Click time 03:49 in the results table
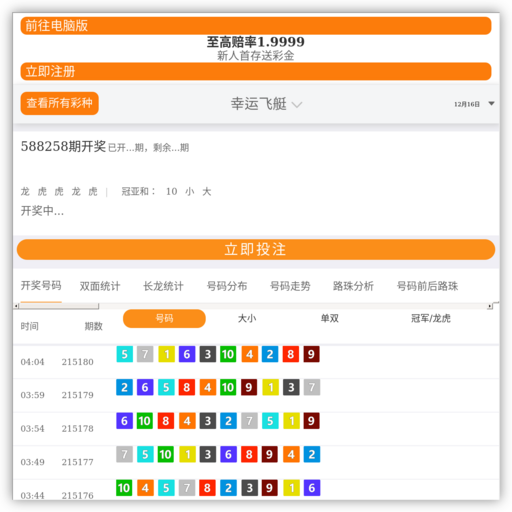Screen dimensions: 512x512 (32, 462)
